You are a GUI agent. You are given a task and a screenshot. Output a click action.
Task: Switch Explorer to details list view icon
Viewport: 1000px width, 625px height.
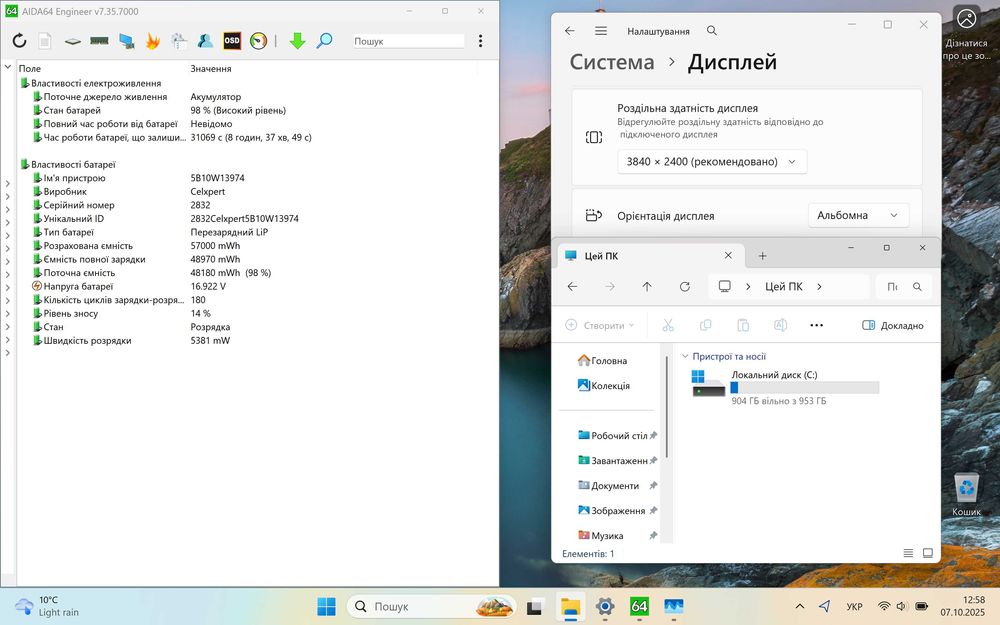point(908,553)
